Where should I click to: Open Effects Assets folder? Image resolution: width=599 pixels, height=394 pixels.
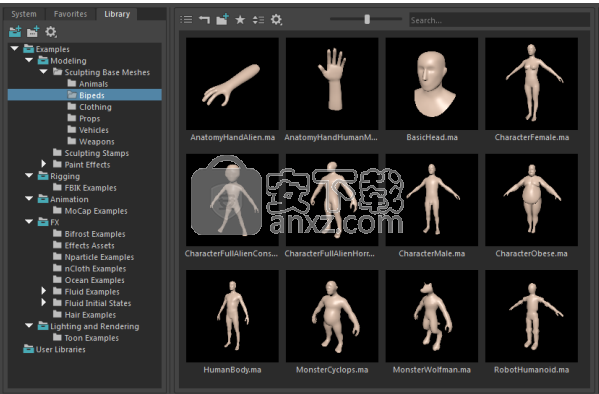click(84, 245)
